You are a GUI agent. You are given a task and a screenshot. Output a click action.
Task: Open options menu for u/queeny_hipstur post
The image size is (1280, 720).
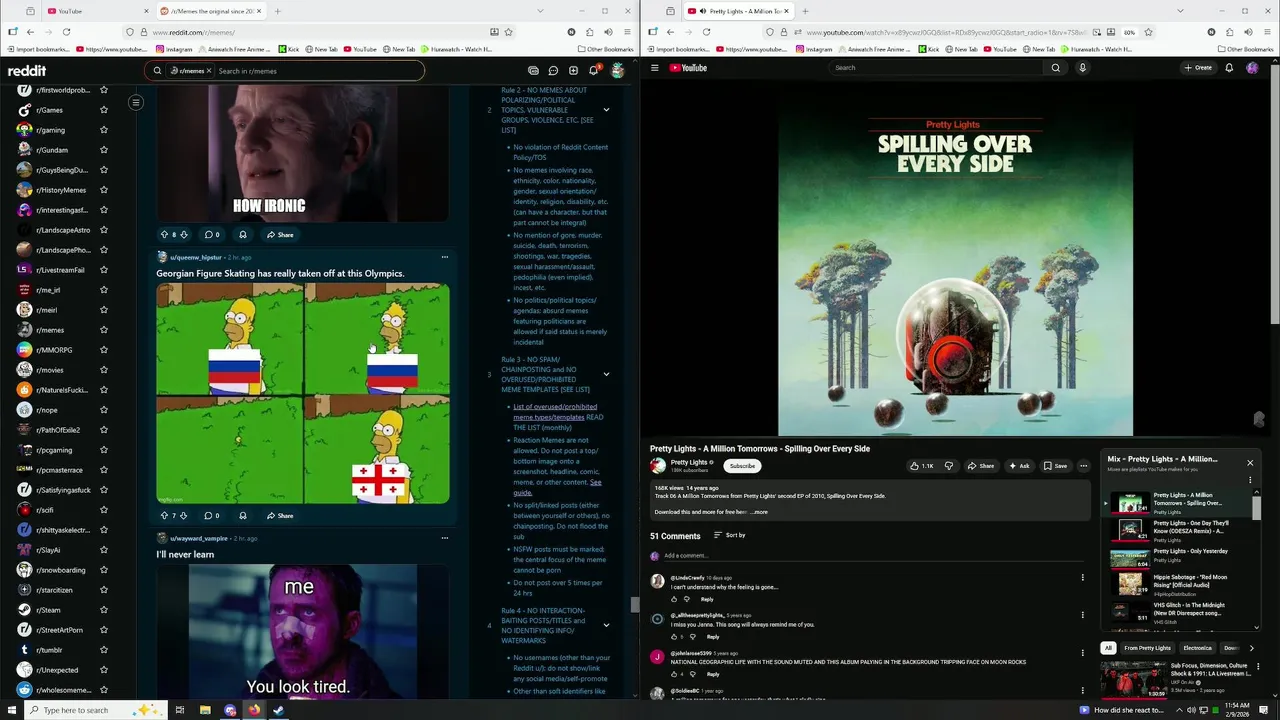pyautogui.click(x=445, y=257)
